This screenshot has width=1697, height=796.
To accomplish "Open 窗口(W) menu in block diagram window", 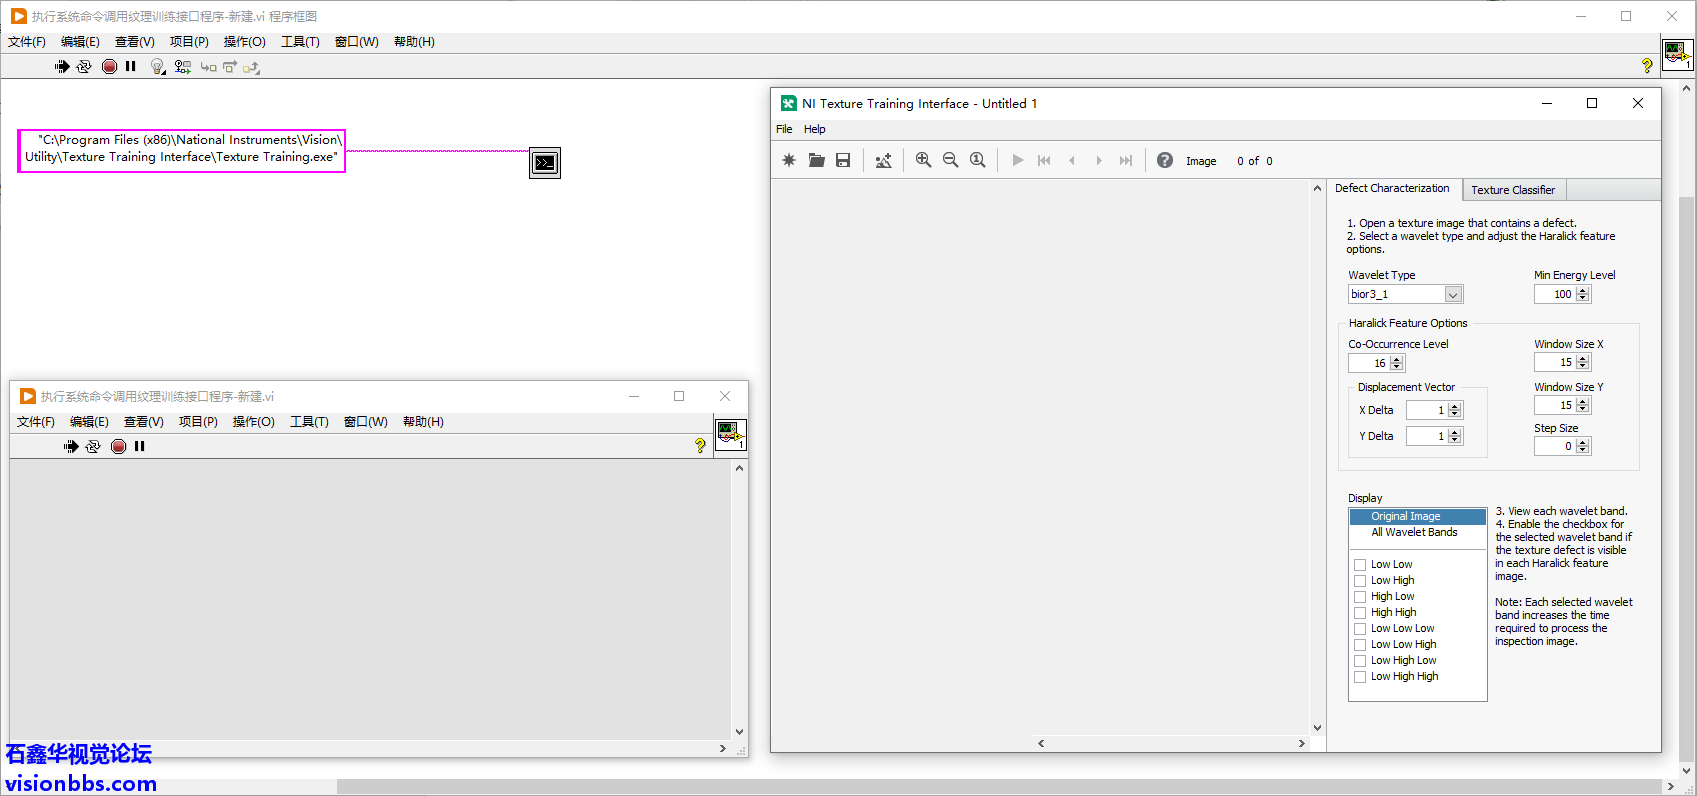I will pyautogui.click(x=357, y=42).
